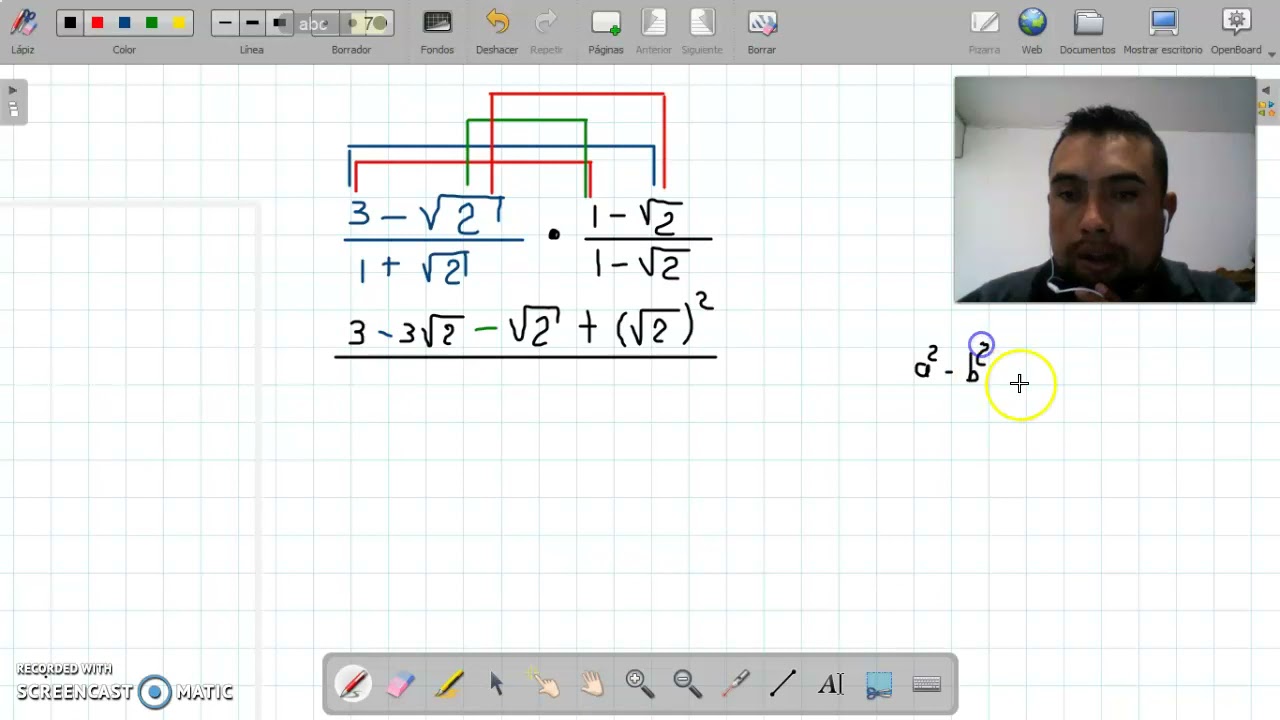Image resolution: width=1280 pixels, height=720 pixels.
Task: Choose the yellow pen color
Action: click(x=178, y=23)
